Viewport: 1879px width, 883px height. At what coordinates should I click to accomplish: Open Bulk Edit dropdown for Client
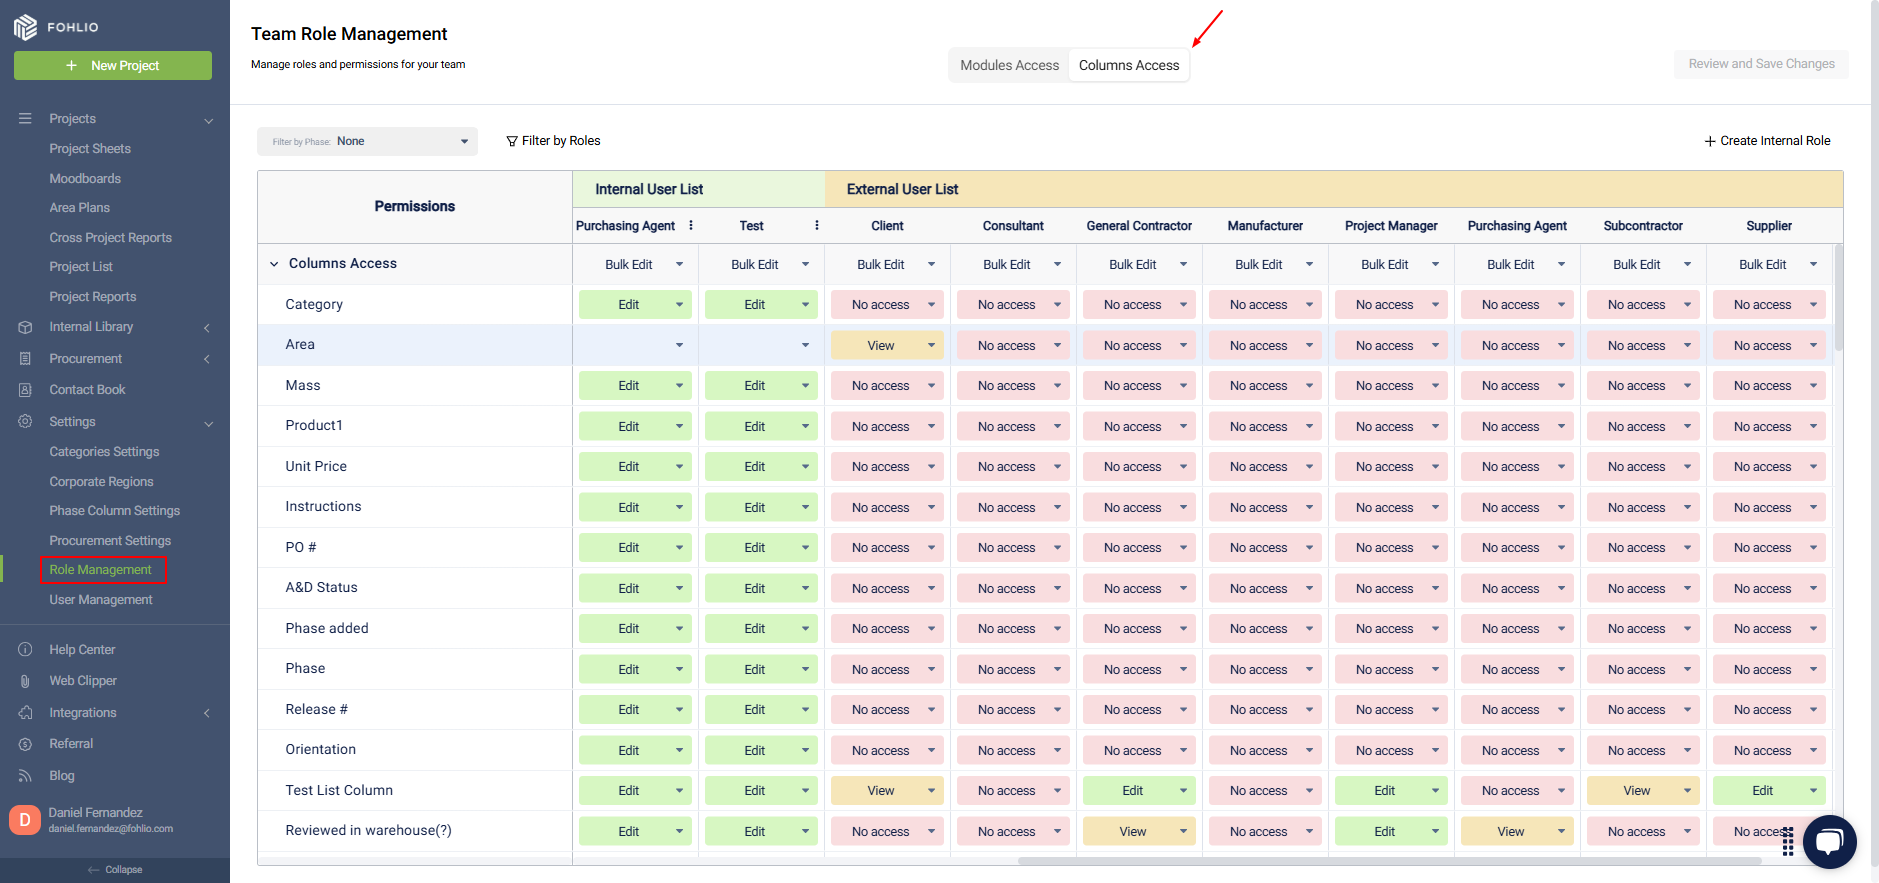click(x=887, y=265)
